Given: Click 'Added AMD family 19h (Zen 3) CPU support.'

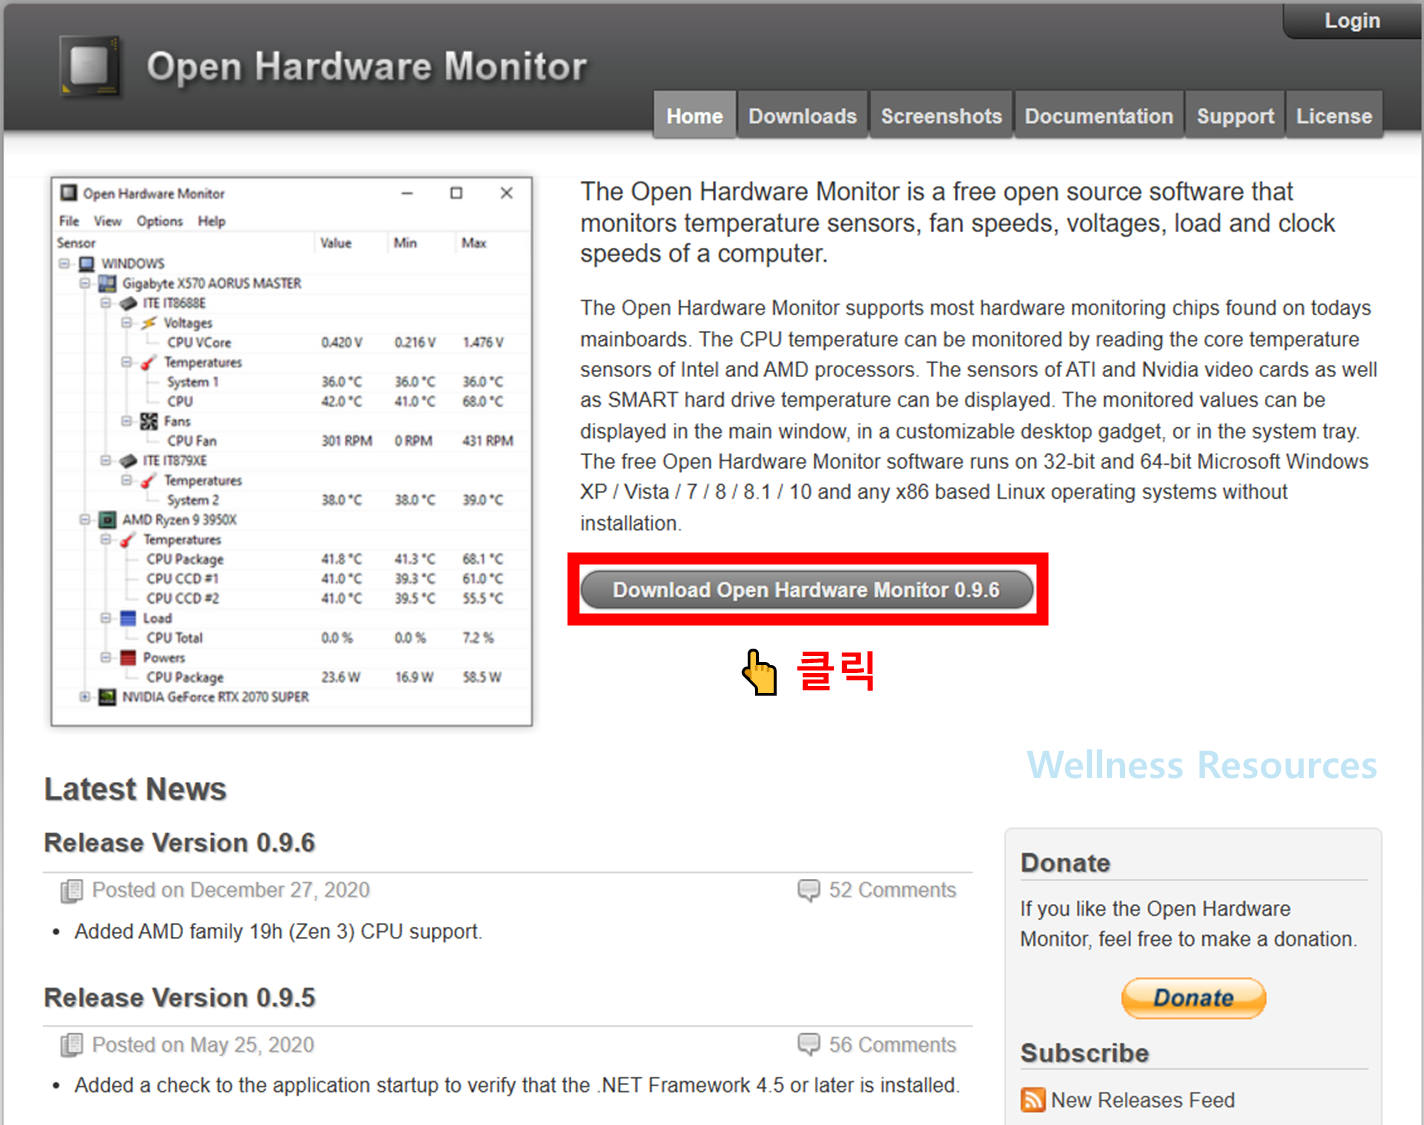Looking at the screenshot, I should (x=278, y=932).
